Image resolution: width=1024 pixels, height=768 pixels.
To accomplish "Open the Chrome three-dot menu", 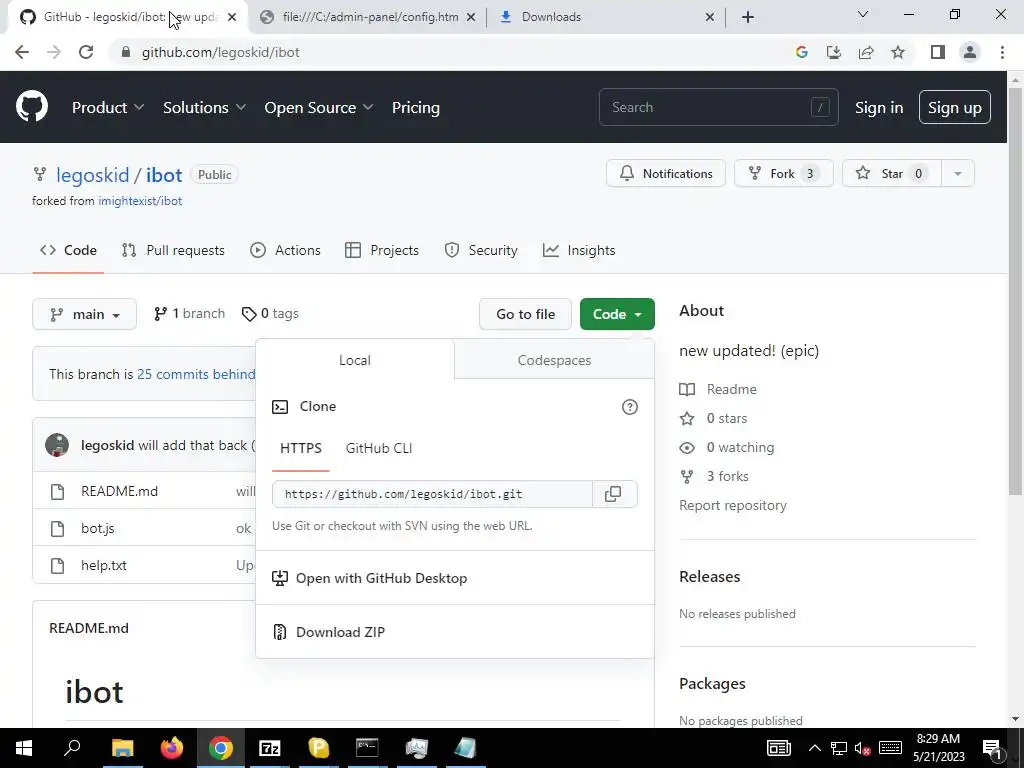I will (1002, 52).
